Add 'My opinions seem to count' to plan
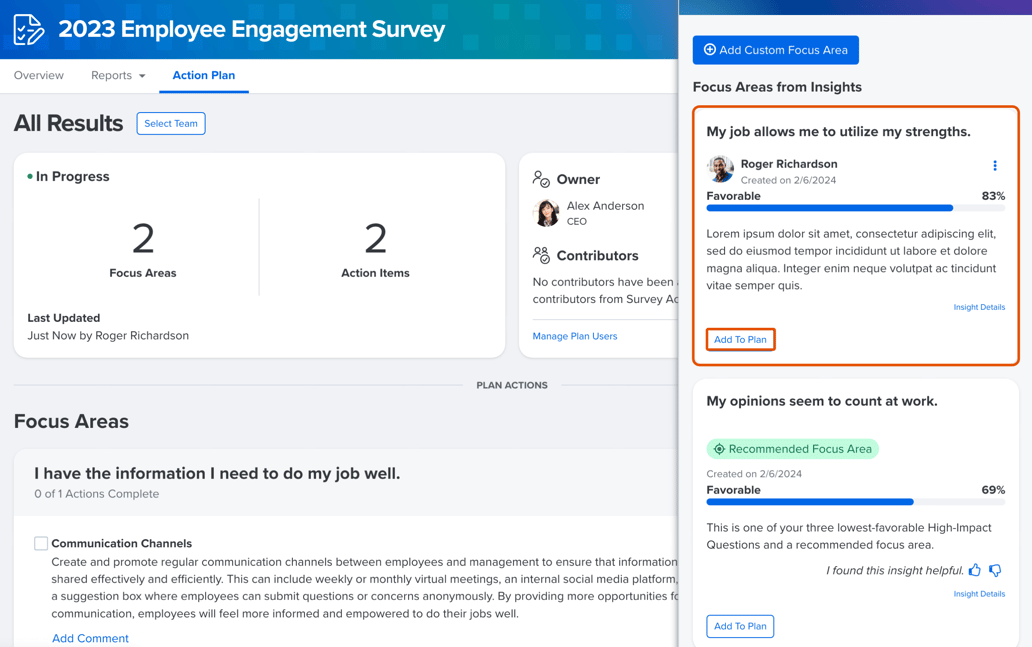The height and width of the screenshot is (647, 1032). (x=740, y=626)
